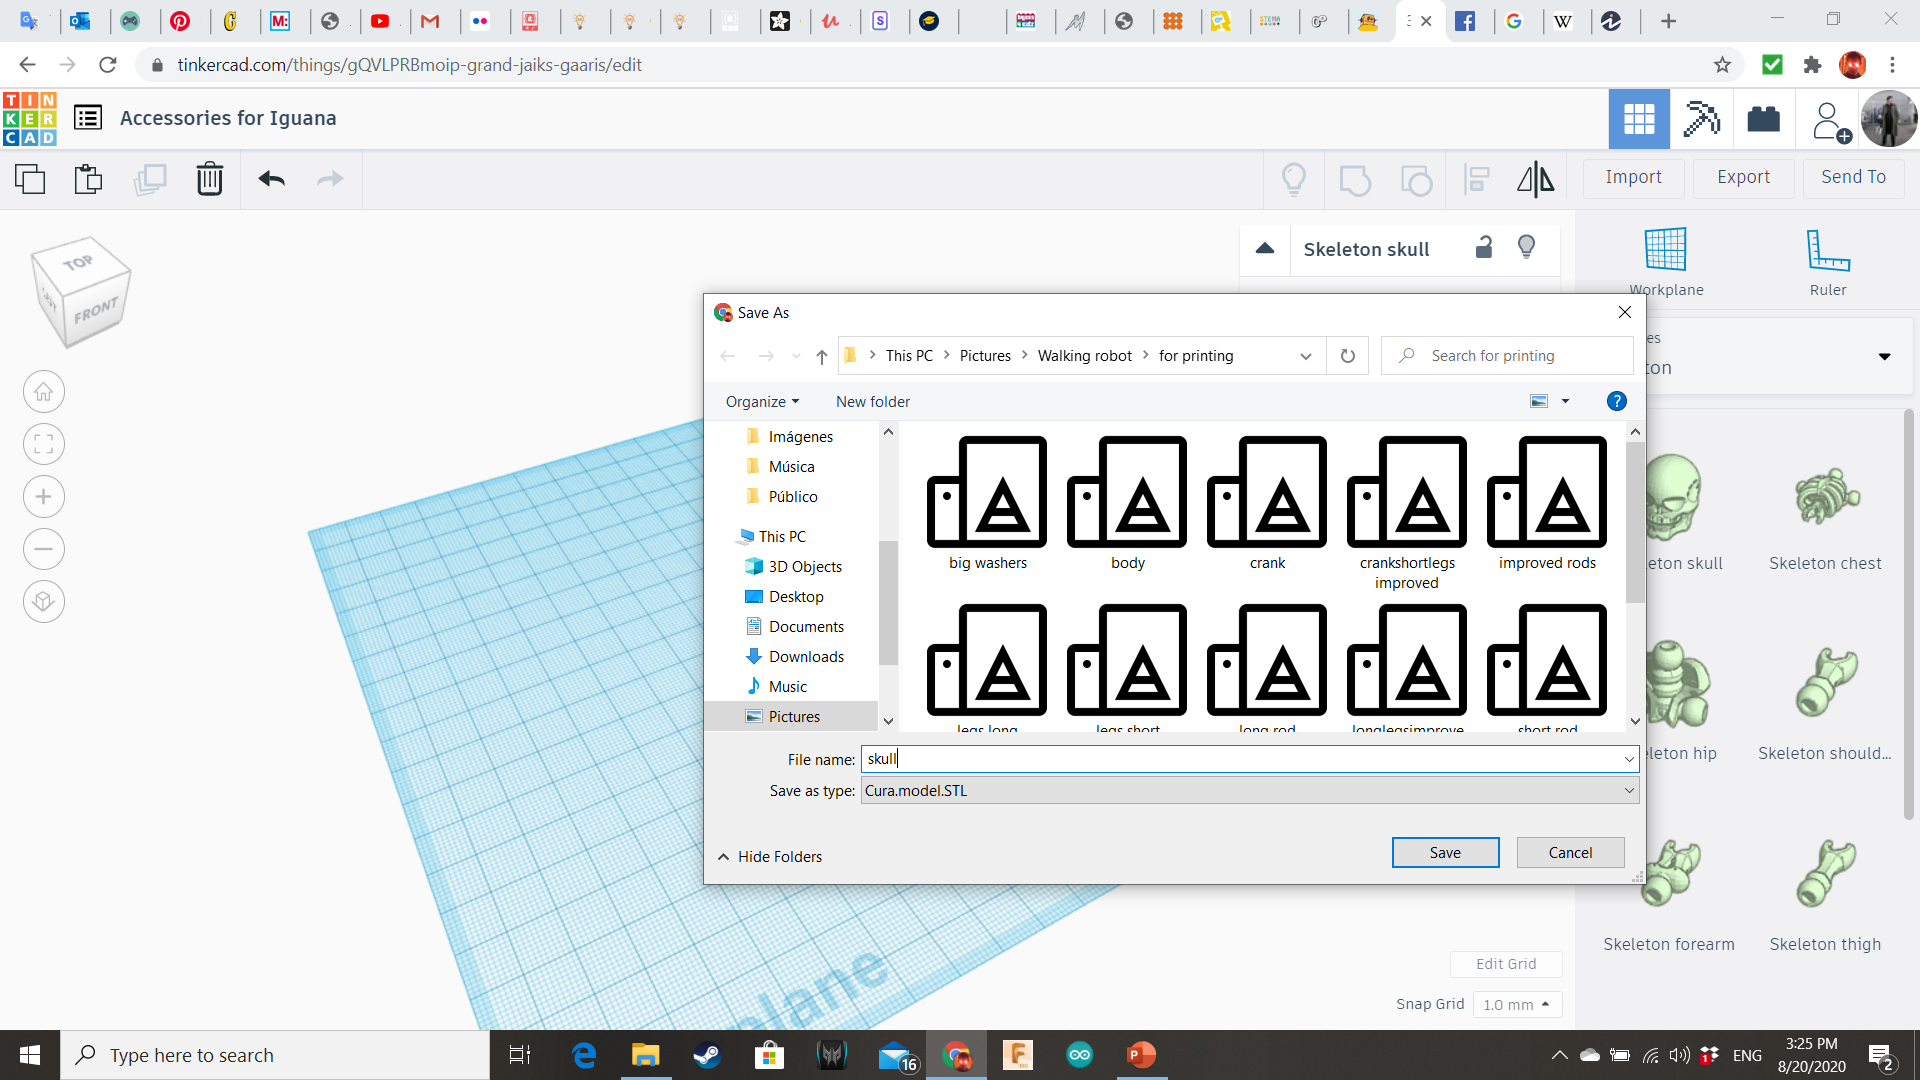Click Hide Folders in Save dialog
The width and height of the screenshot is (1920, 1080).
[769, 857]
